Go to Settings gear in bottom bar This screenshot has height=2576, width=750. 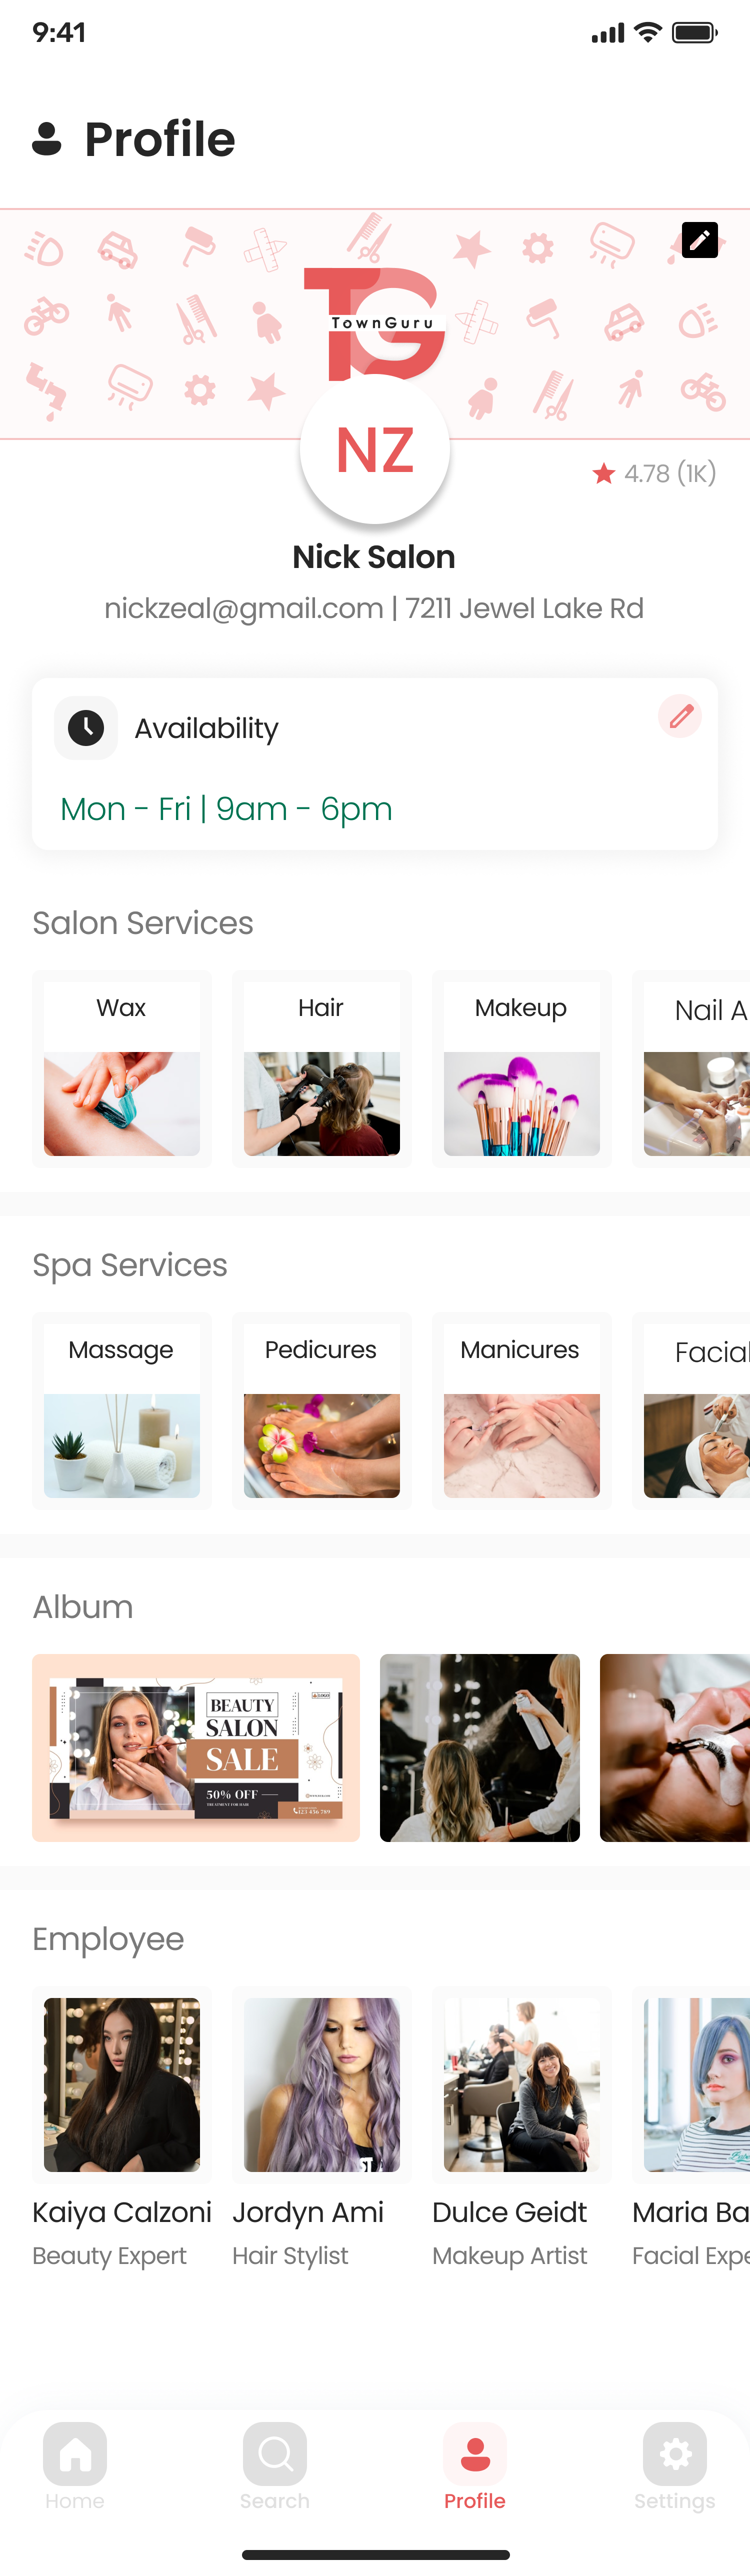[675, 2466]
